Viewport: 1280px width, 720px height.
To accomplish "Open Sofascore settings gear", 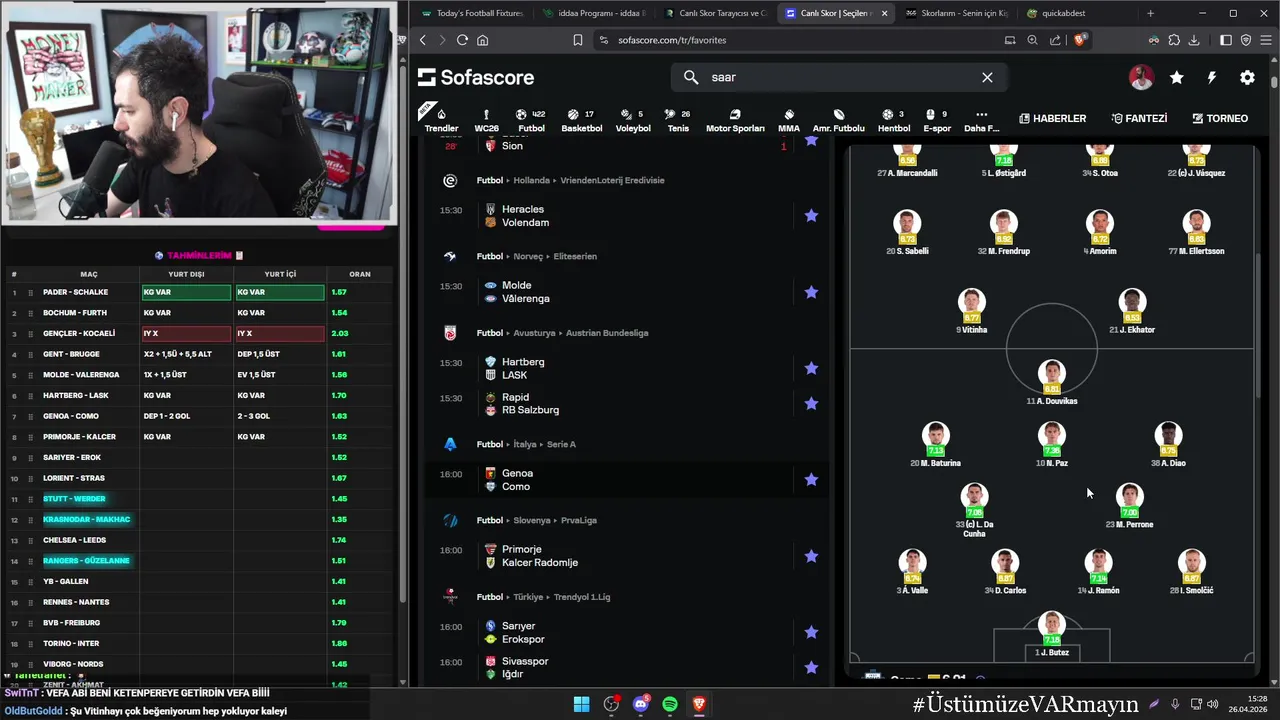I will coord(1247,77).
